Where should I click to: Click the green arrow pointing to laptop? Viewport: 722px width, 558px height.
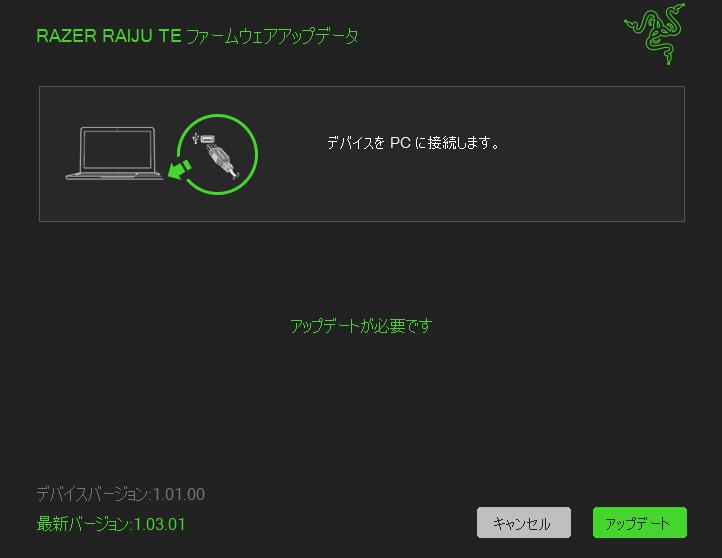point(179,169)
